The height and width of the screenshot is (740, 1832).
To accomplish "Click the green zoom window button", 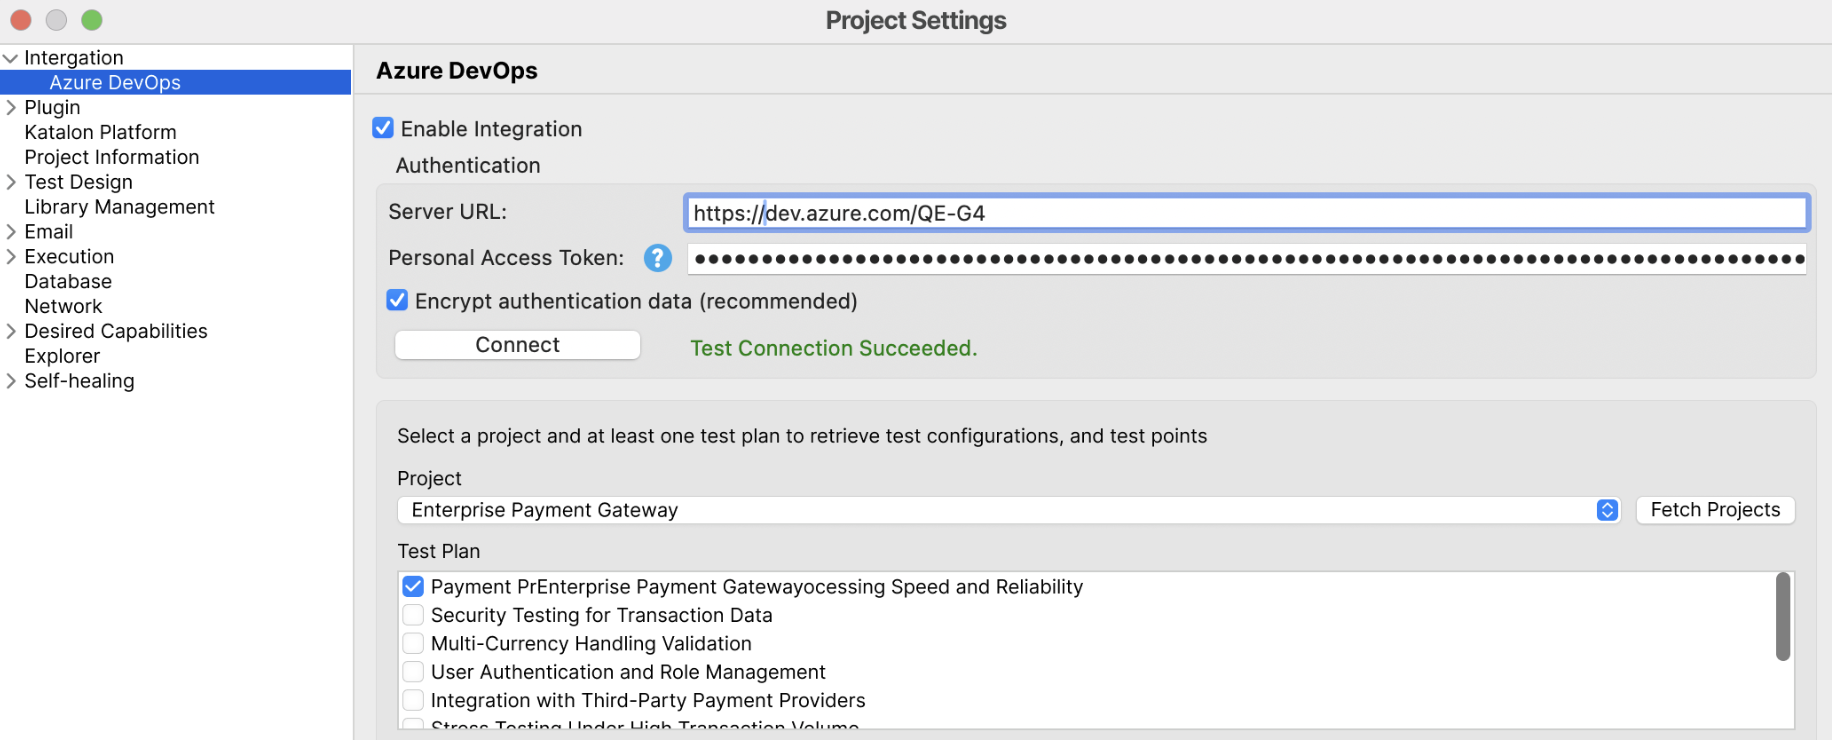I will pos(92,20).
